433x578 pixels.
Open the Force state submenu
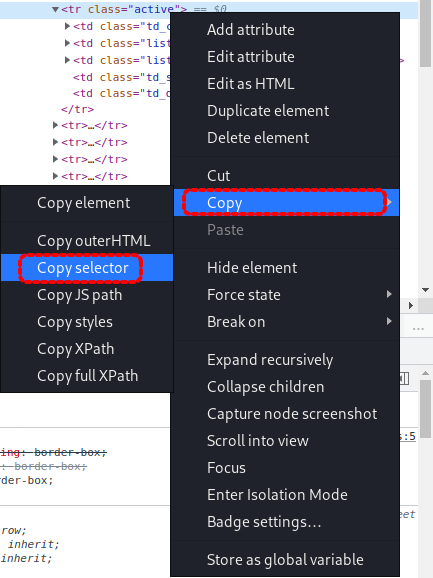pos(286,295)
